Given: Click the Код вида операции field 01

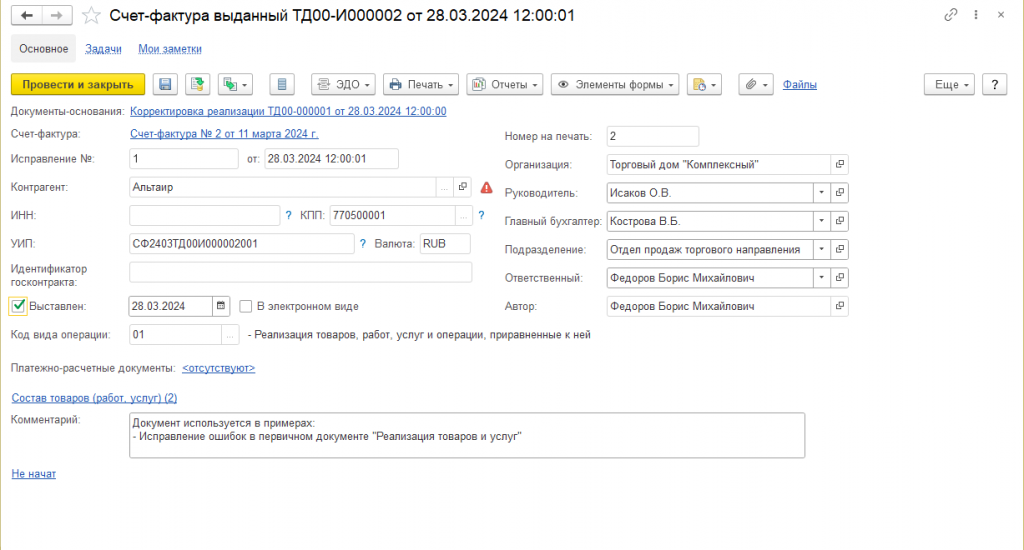Looking at the screenshot, I should [175, 334].
